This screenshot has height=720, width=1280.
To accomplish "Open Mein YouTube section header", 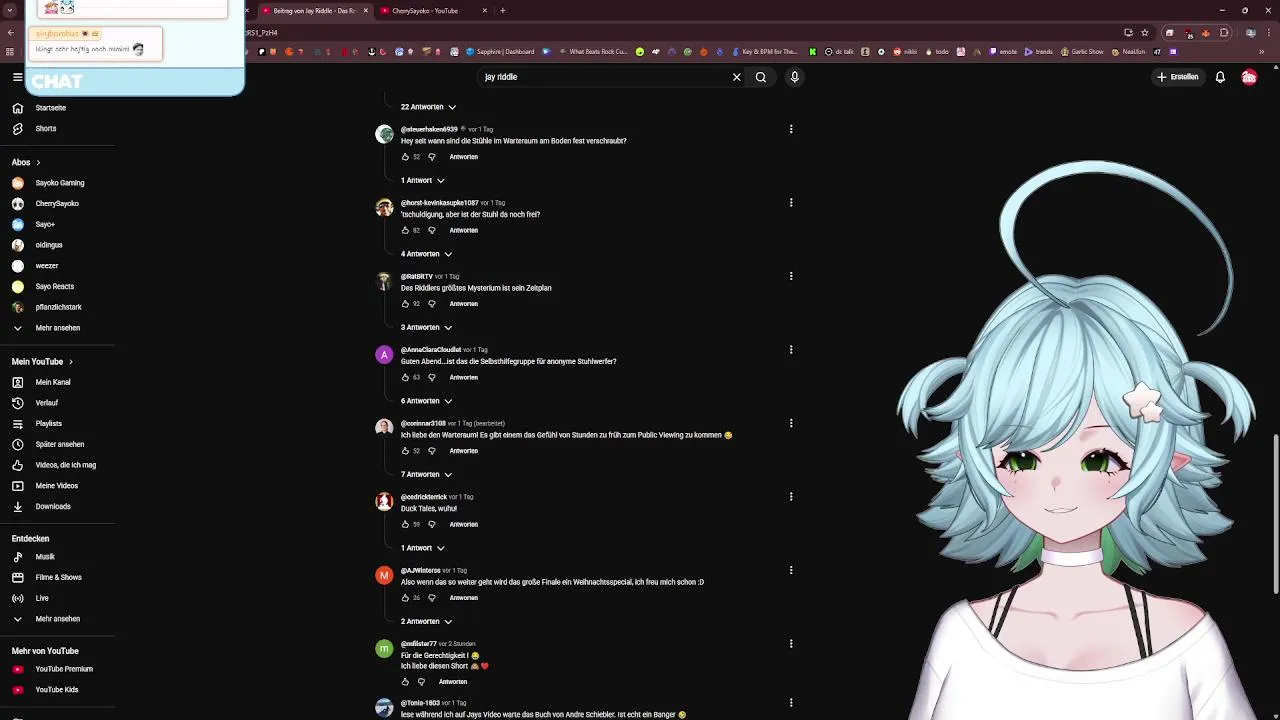I will click(42, 362).
